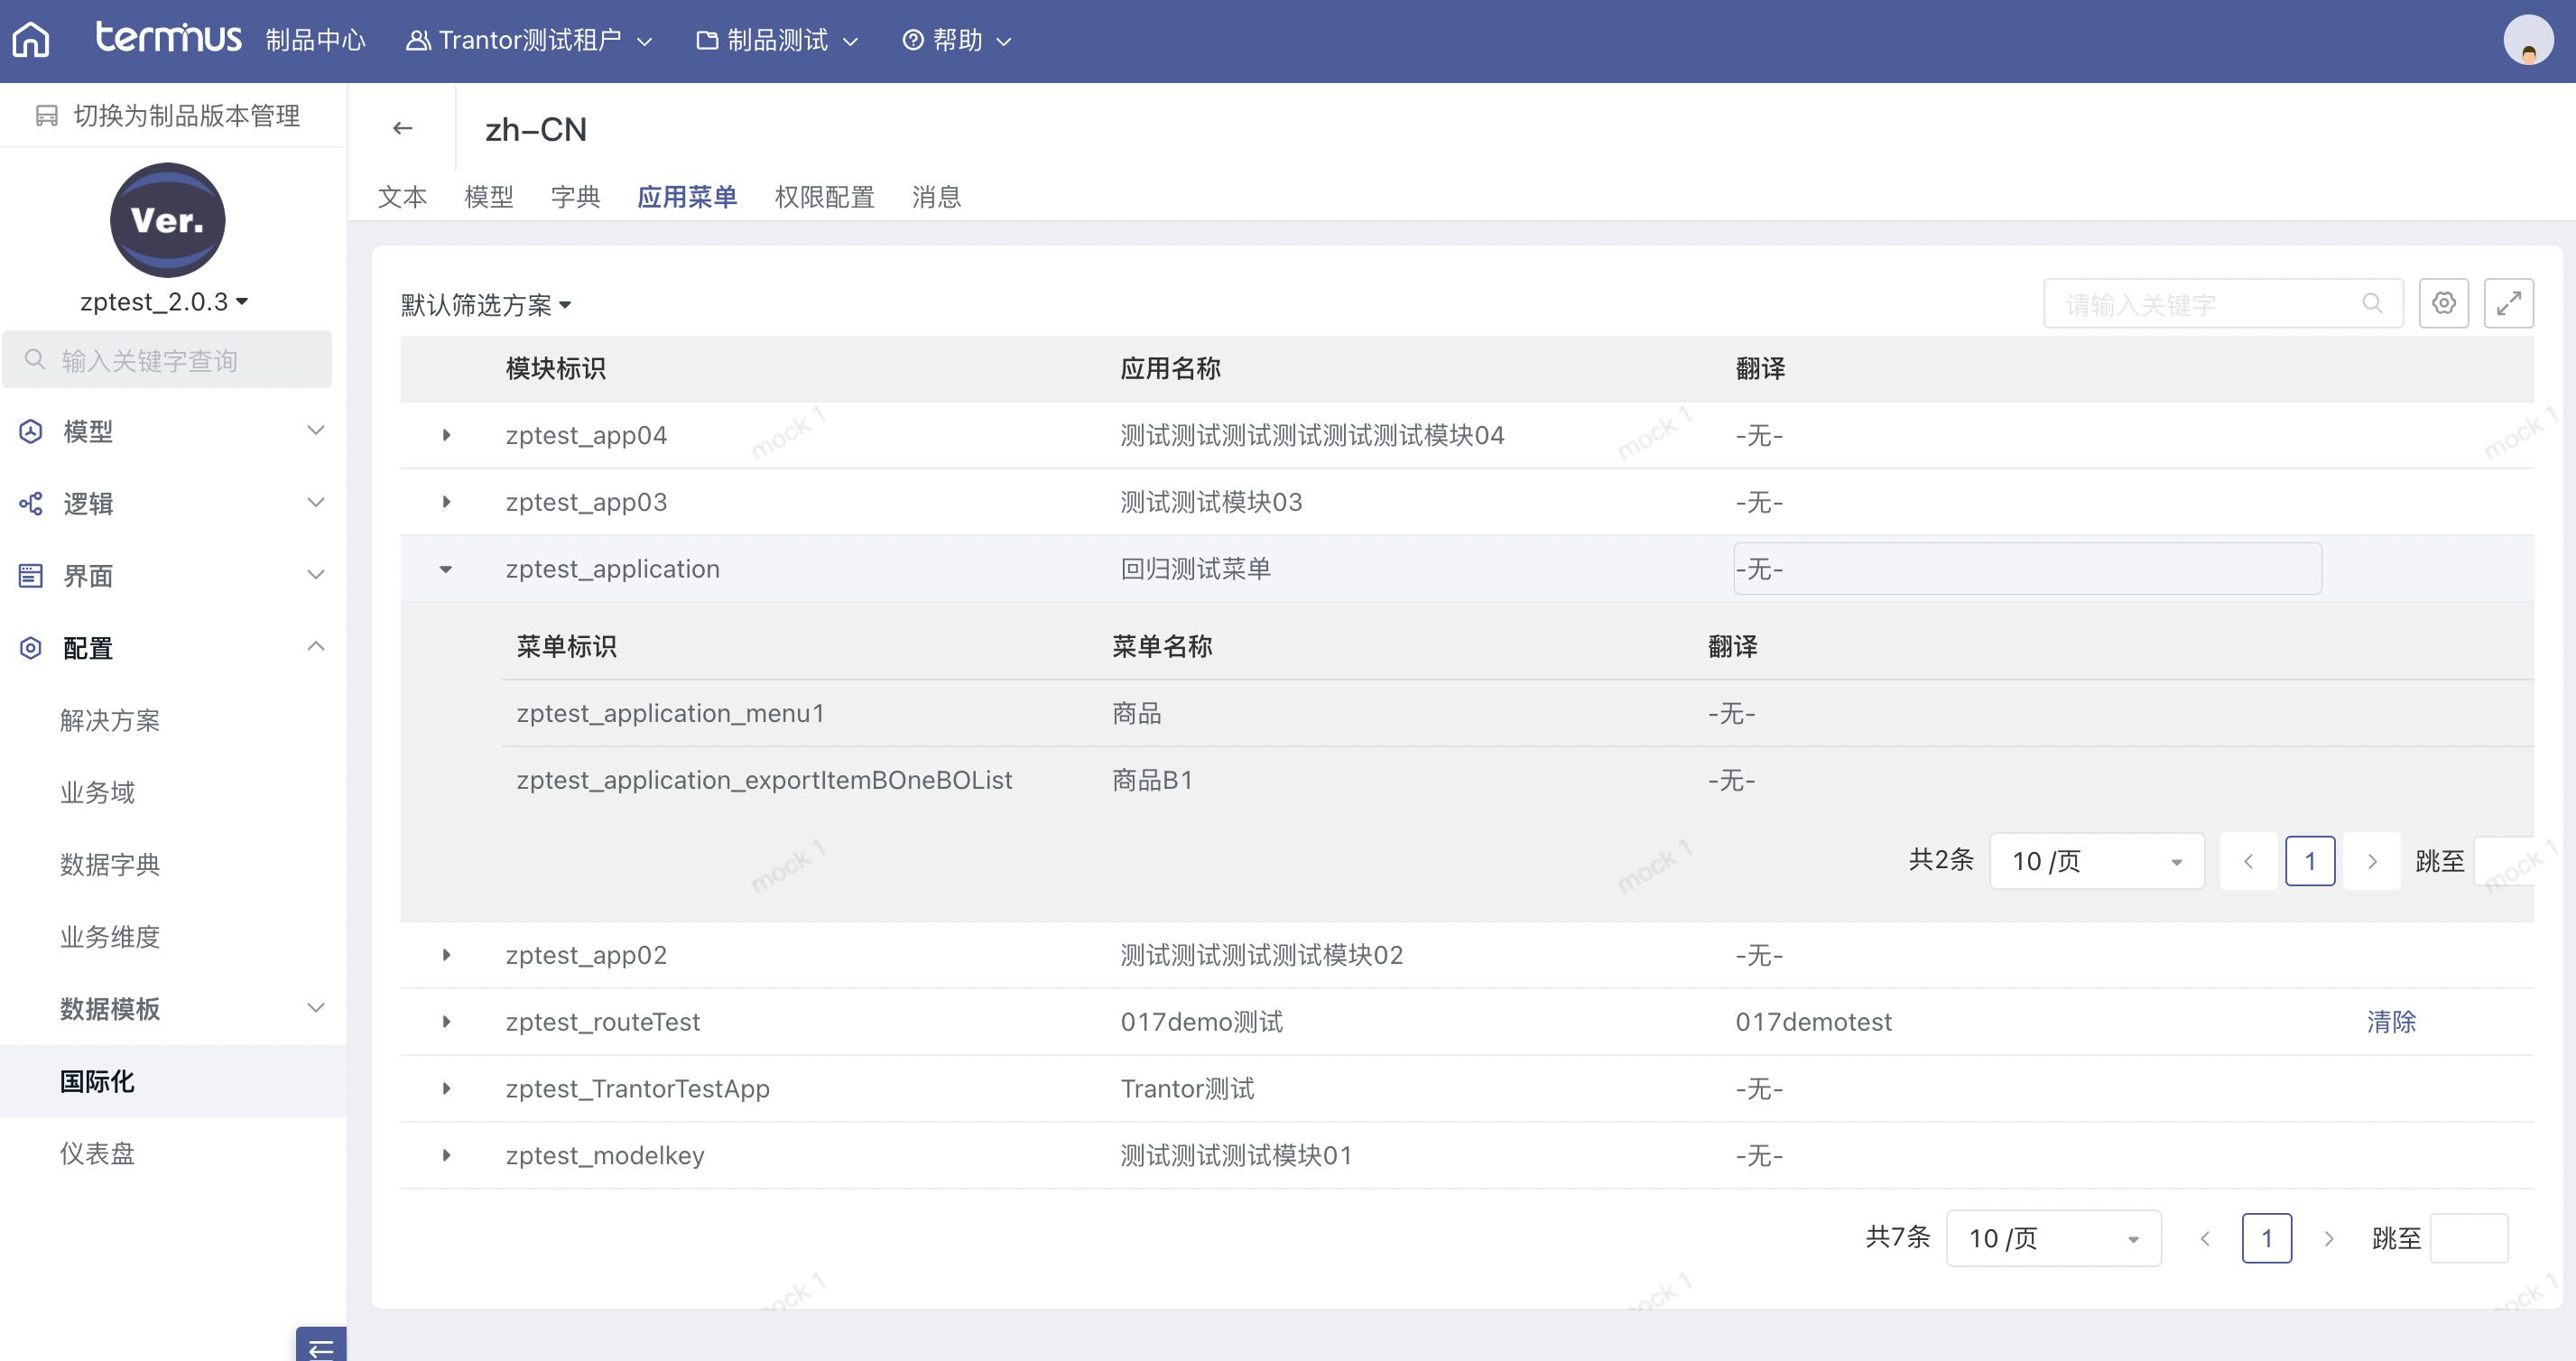Click 配置 sidebar icon
Screen dimensions: 2576x1361
(x=31, y=648)
